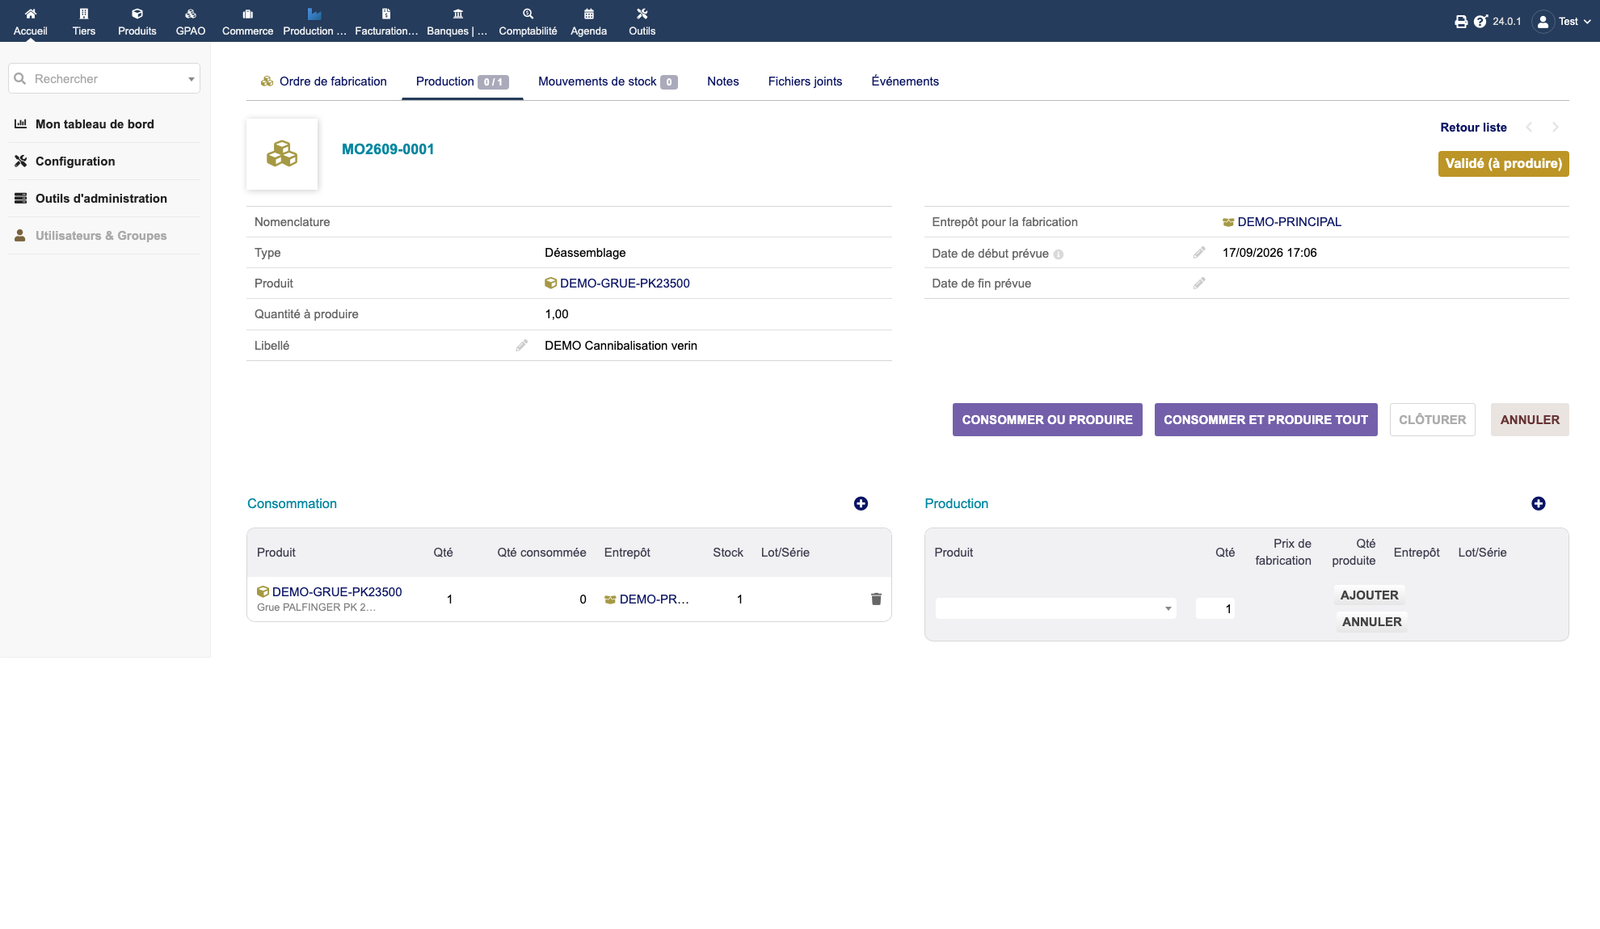Switch to Mouvements de stock tab
1600x929 pixels.
click(x=608, y=82)
